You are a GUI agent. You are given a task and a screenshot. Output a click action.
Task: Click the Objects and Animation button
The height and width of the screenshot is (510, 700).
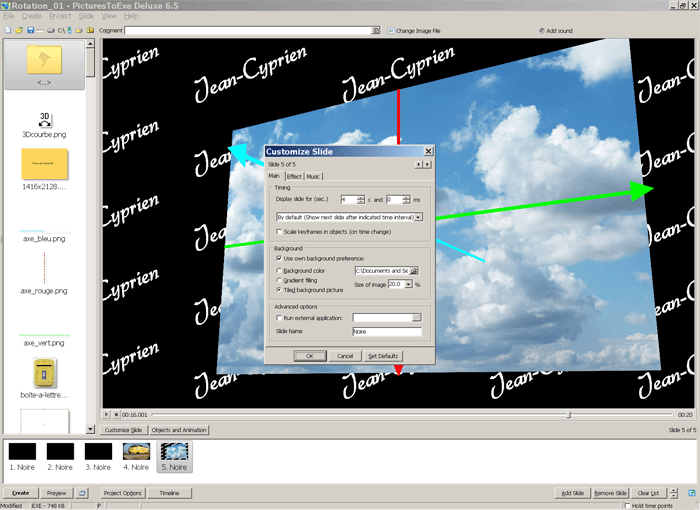(179, 430)
